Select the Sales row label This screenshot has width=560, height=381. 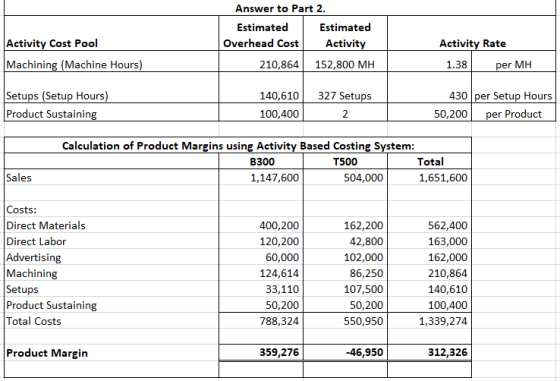tap(111, 177)
